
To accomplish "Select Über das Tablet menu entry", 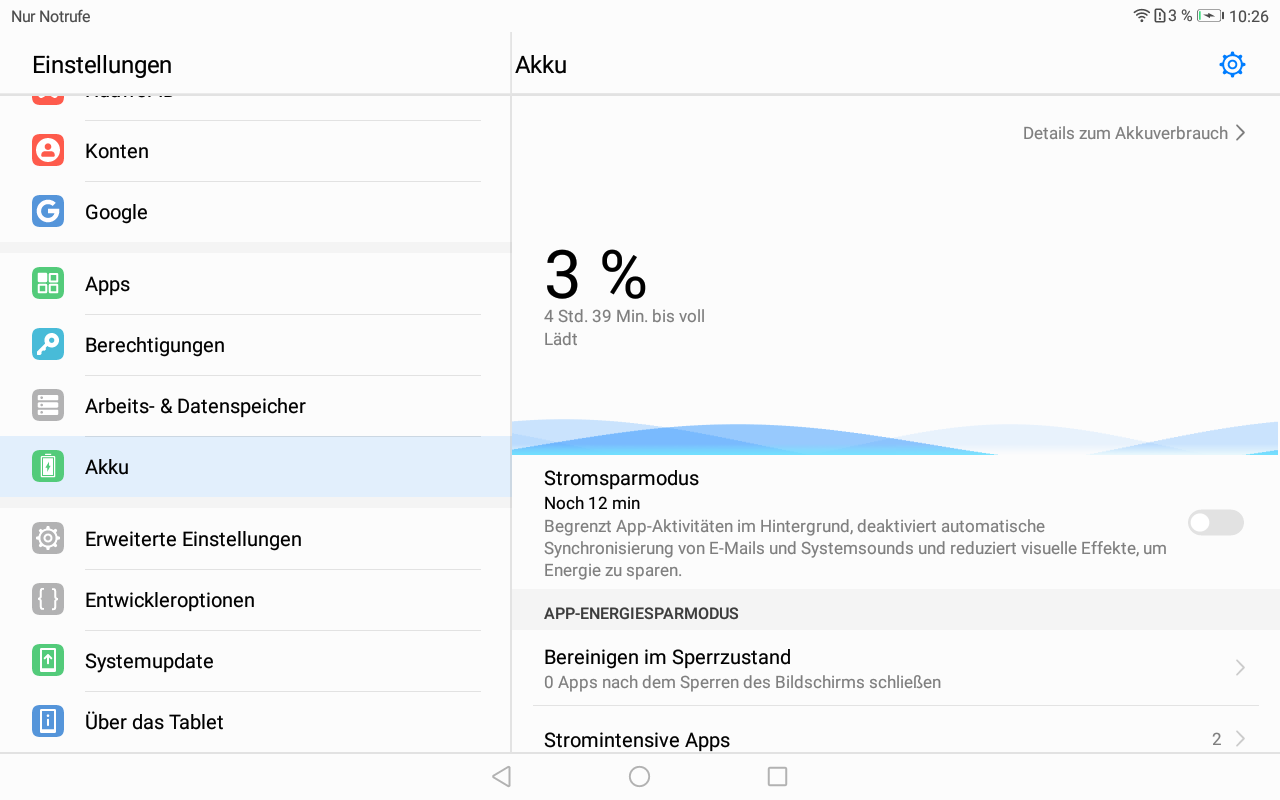I will 154,722.
